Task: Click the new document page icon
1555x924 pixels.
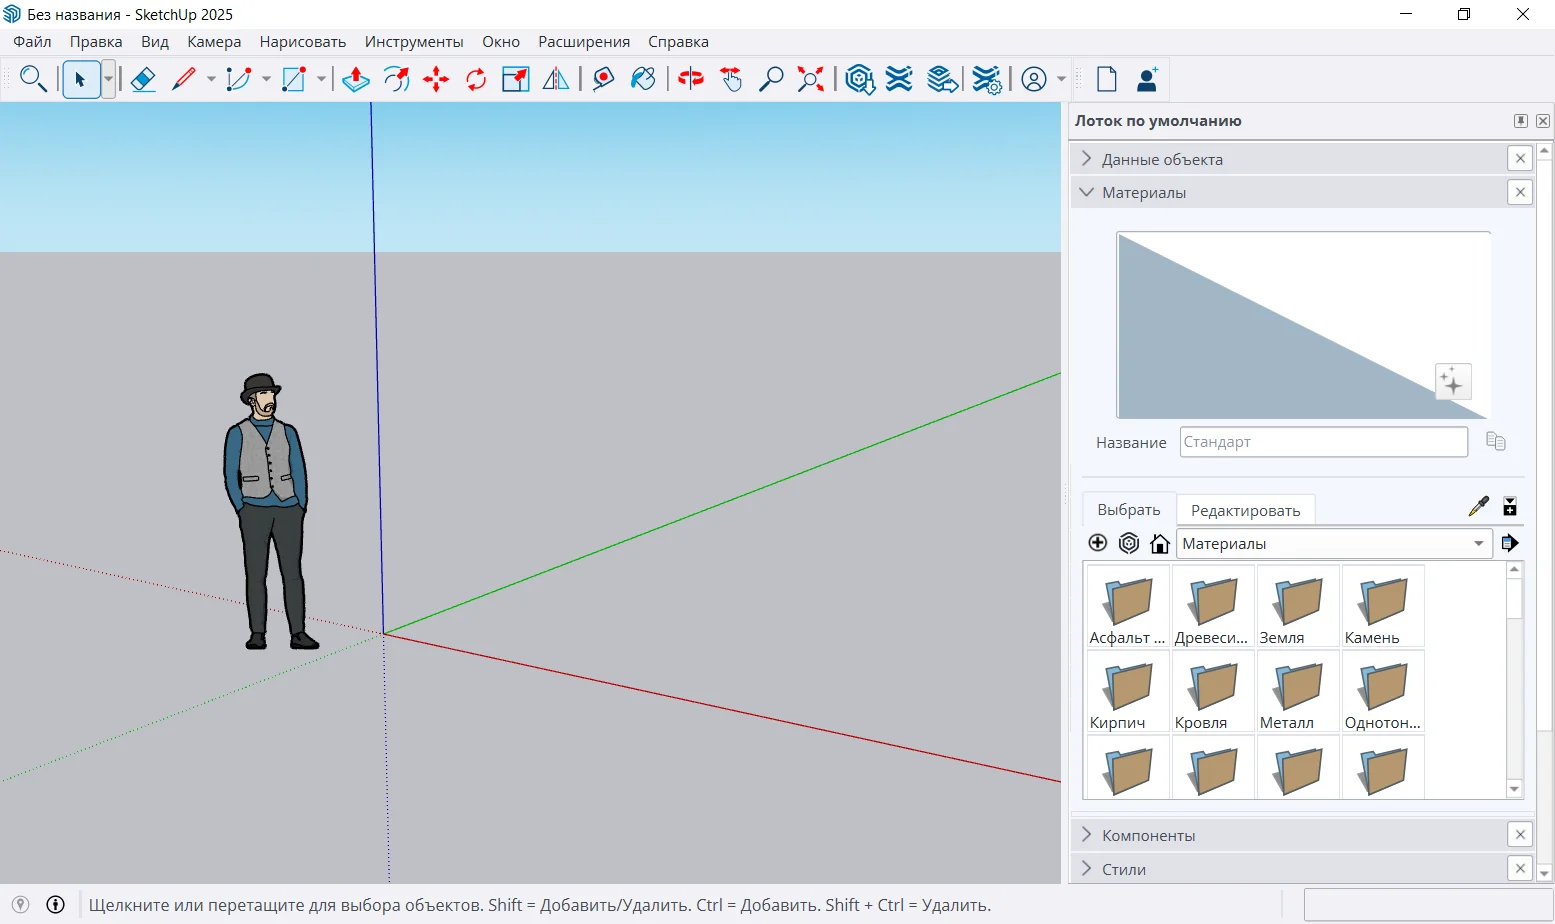Action: pyautogui.click(x=1107, y=79)
